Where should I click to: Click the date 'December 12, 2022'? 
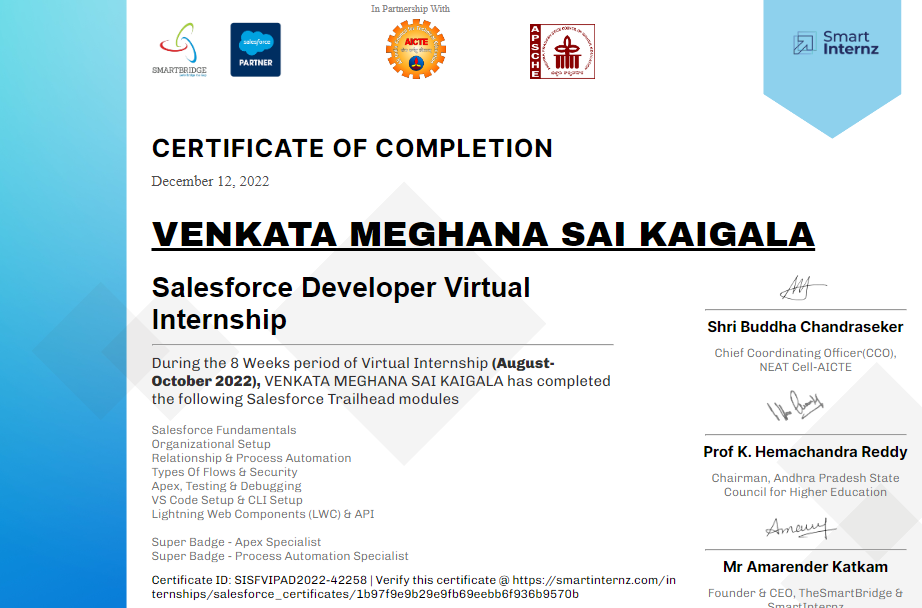pos(211,181)
